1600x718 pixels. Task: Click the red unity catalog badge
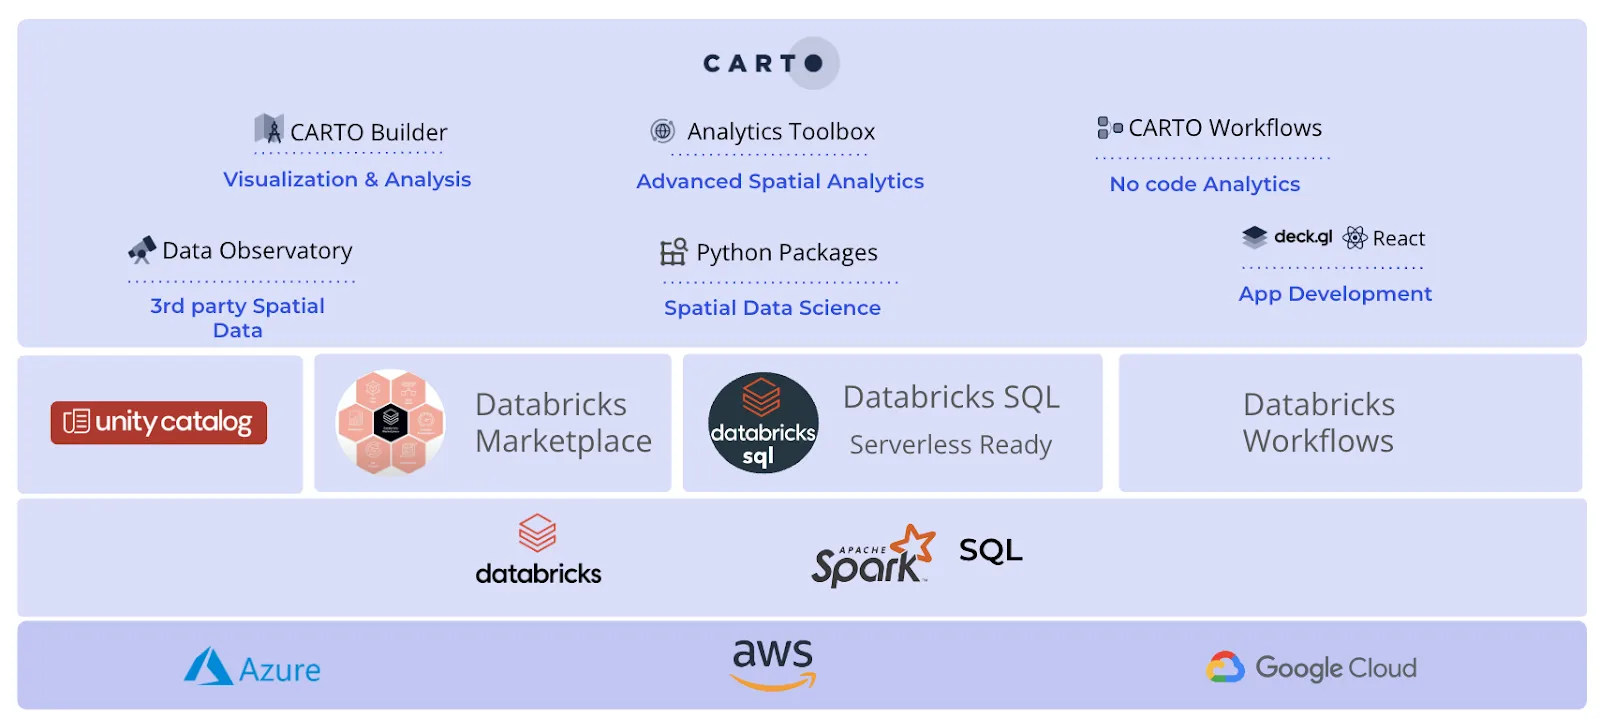[159, 422]
